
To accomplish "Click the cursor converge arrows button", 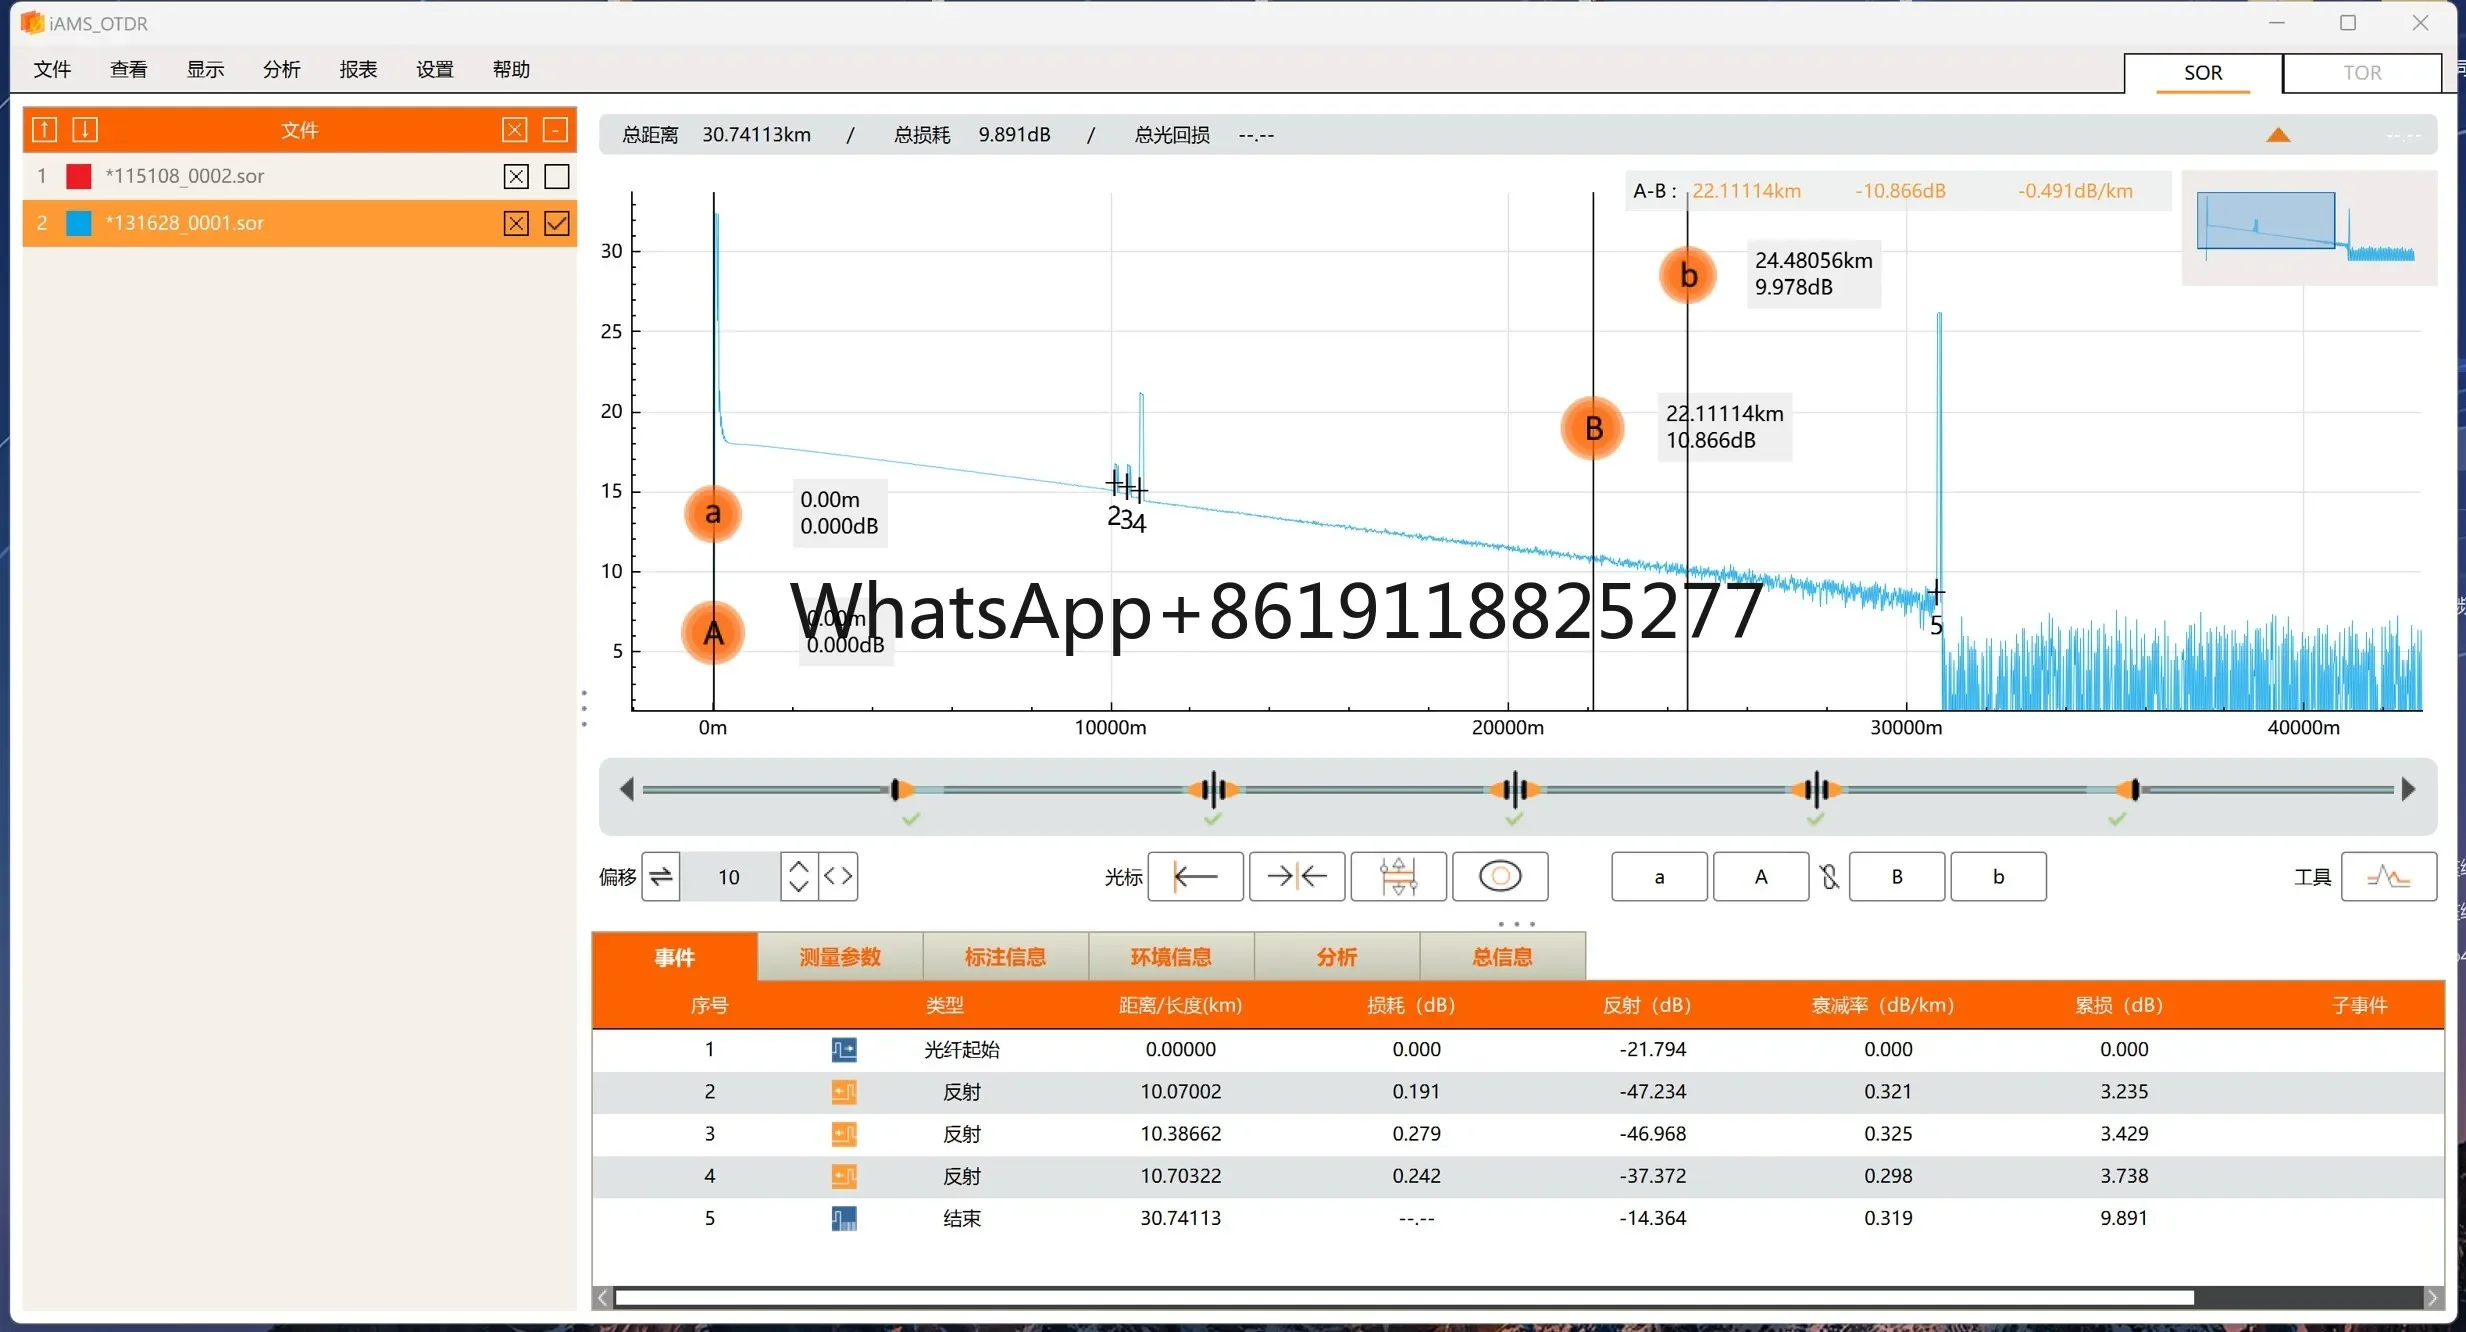I will pyautogui.click(x=1297, y=877).
